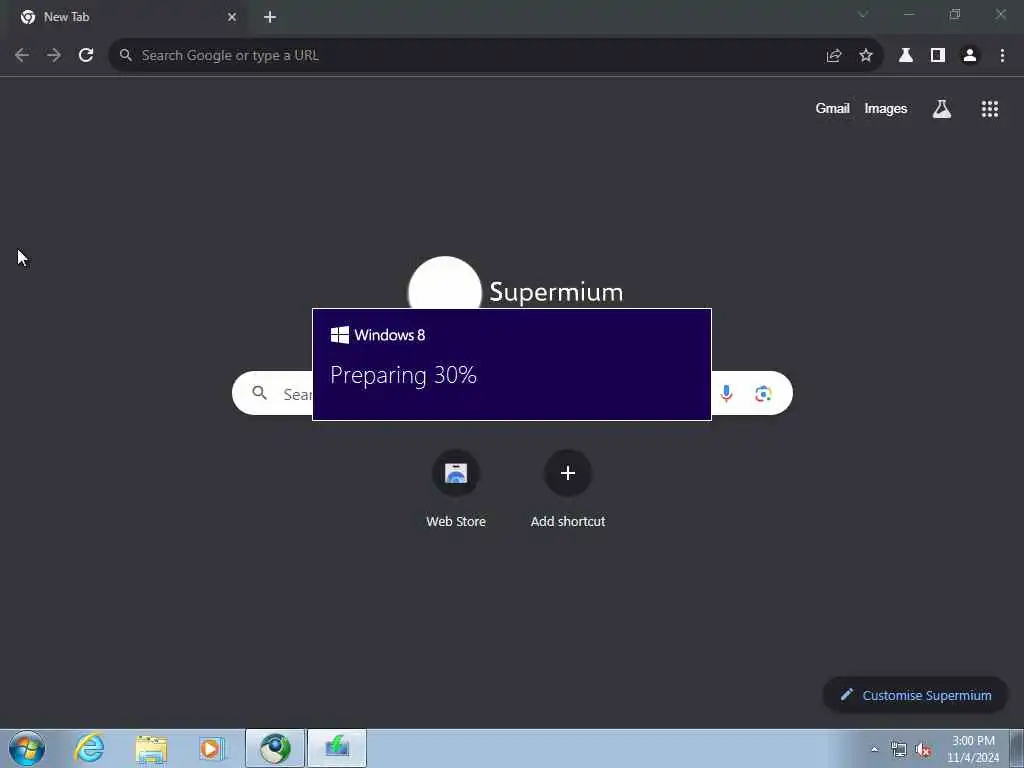Viewport: 1024px width, 768px height.
Task: Open the three-dot browser menu
Action: (1002, 56)
